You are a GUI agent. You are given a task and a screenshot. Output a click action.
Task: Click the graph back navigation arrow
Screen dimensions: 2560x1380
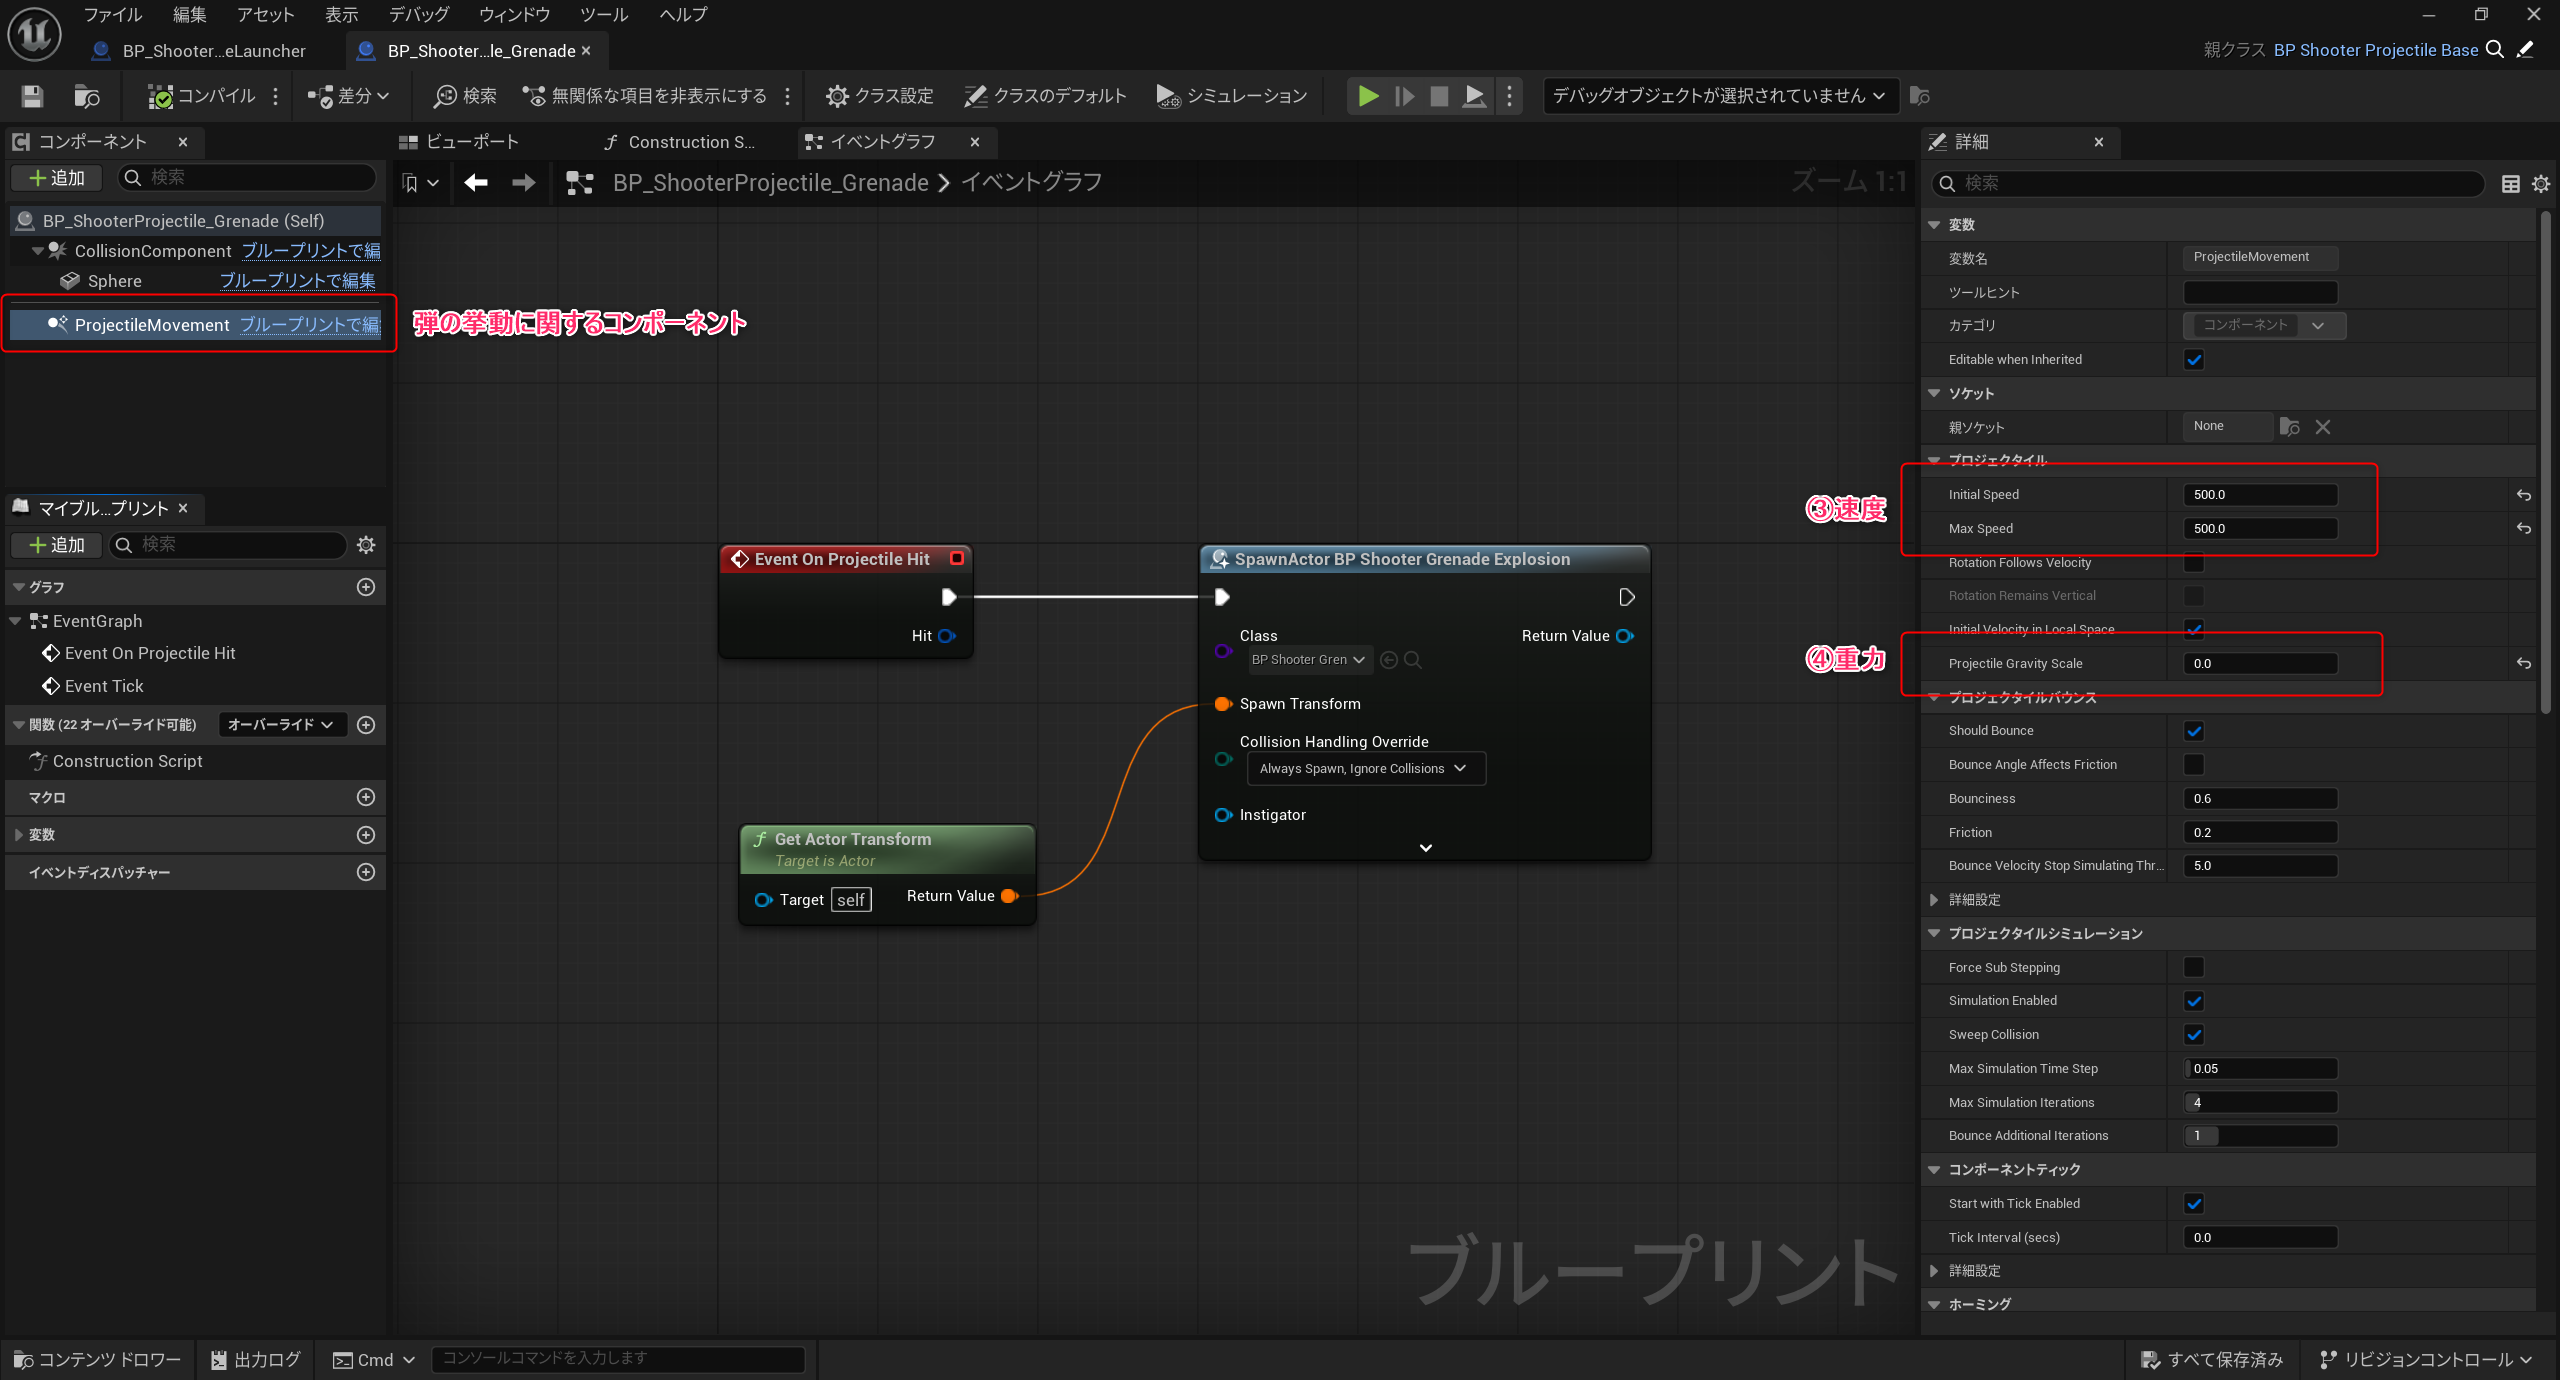[x=476, y=182]
